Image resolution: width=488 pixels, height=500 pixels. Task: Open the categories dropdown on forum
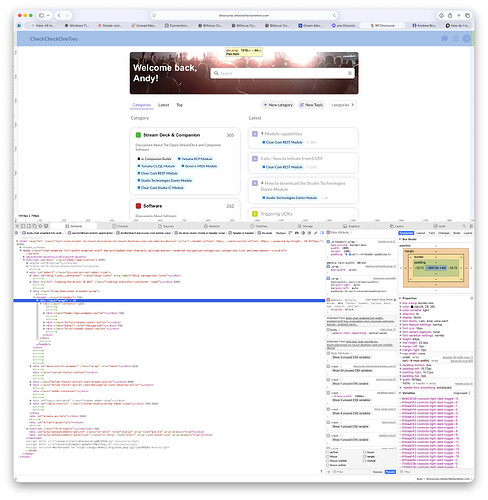343,105
